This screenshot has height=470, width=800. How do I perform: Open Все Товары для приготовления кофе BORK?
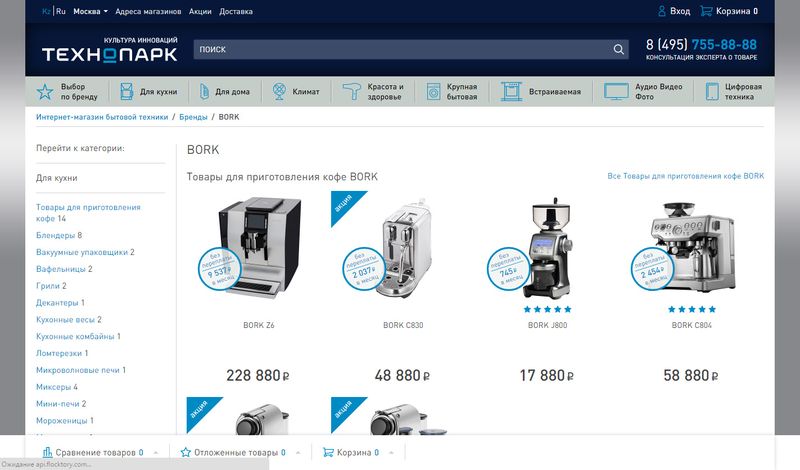(686, 176)
